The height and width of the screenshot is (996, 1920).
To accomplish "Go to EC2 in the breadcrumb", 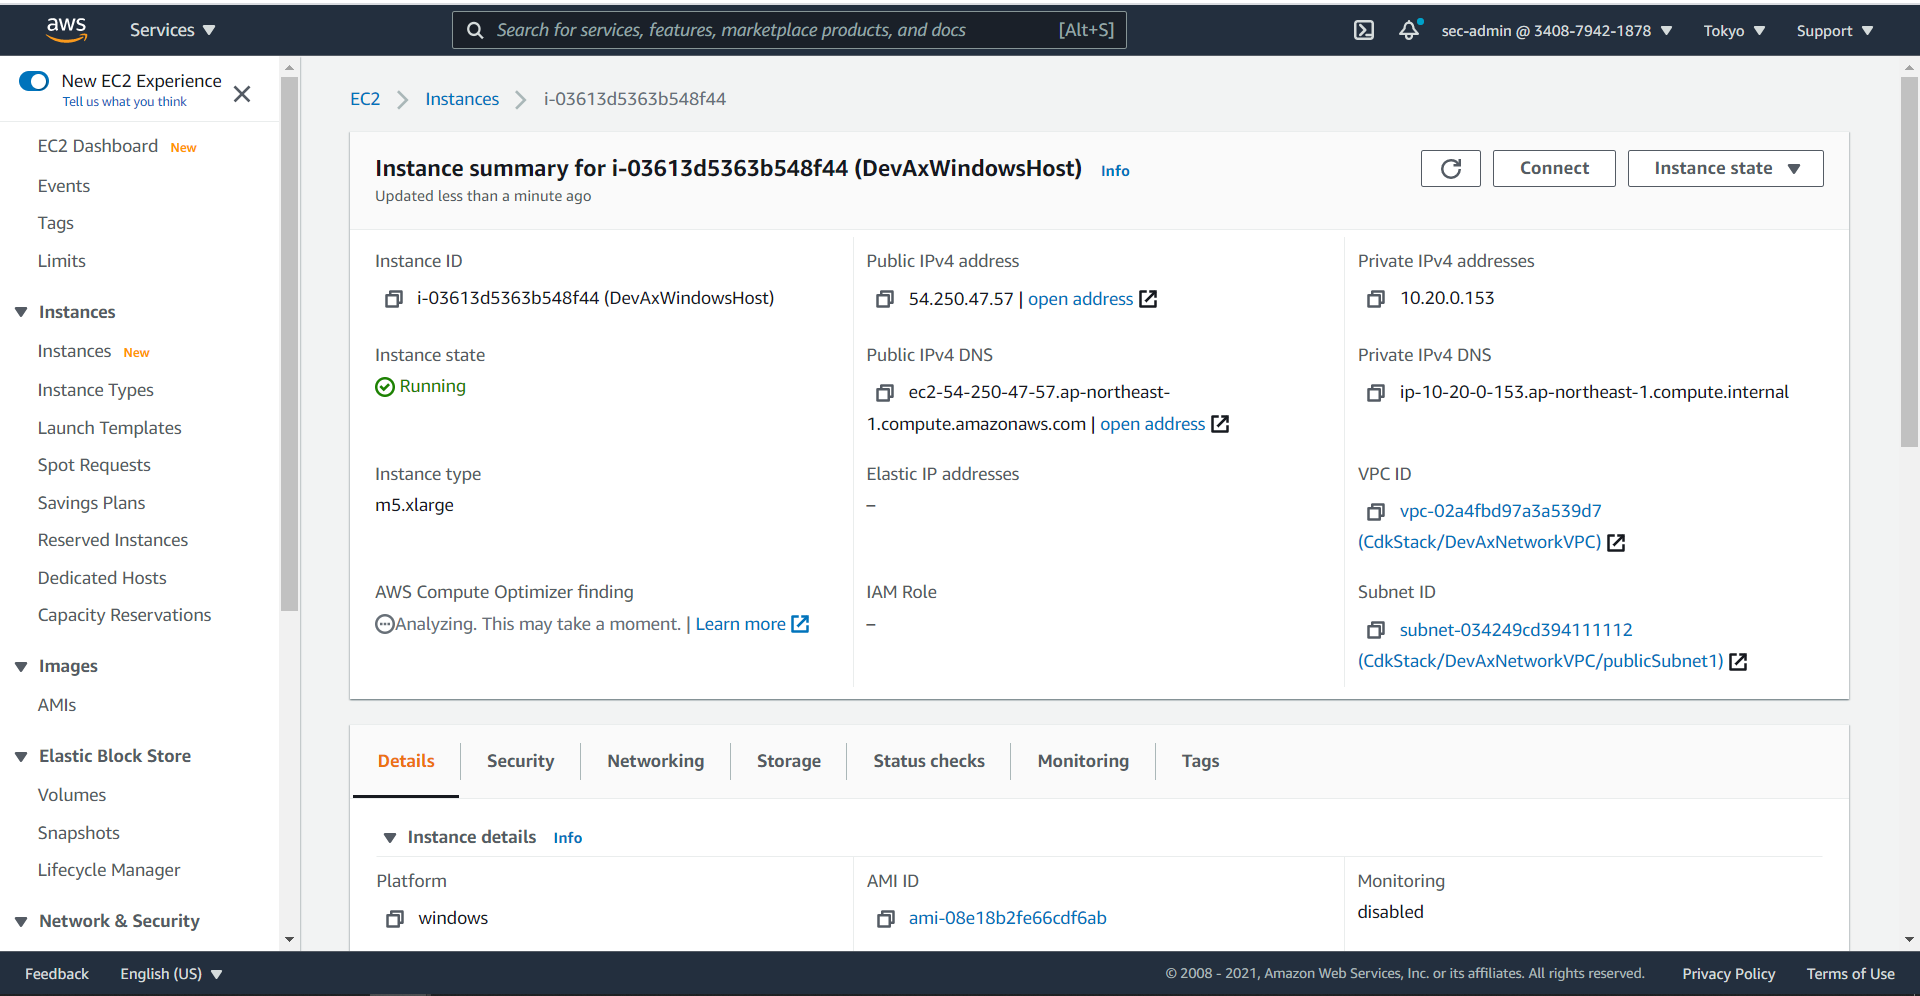I will click(x=365, y=99).
